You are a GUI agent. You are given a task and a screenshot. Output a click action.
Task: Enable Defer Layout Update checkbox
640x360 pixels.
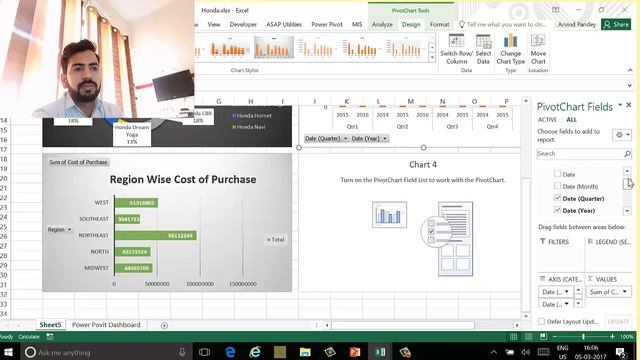click(541, 322)
